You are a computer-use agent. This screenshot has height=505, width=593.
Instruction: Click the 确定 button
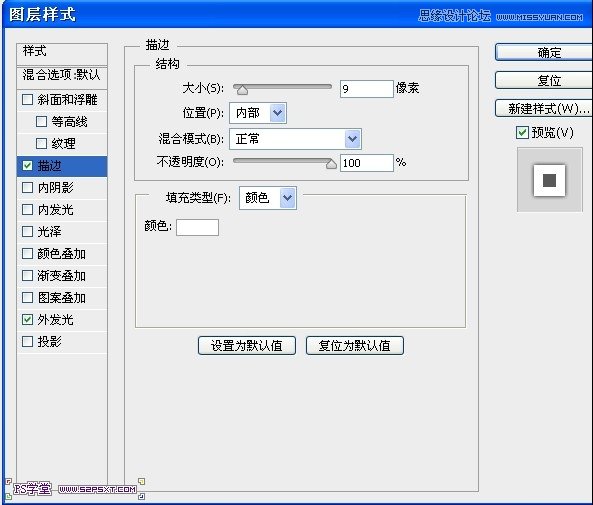tap(544, 52)
